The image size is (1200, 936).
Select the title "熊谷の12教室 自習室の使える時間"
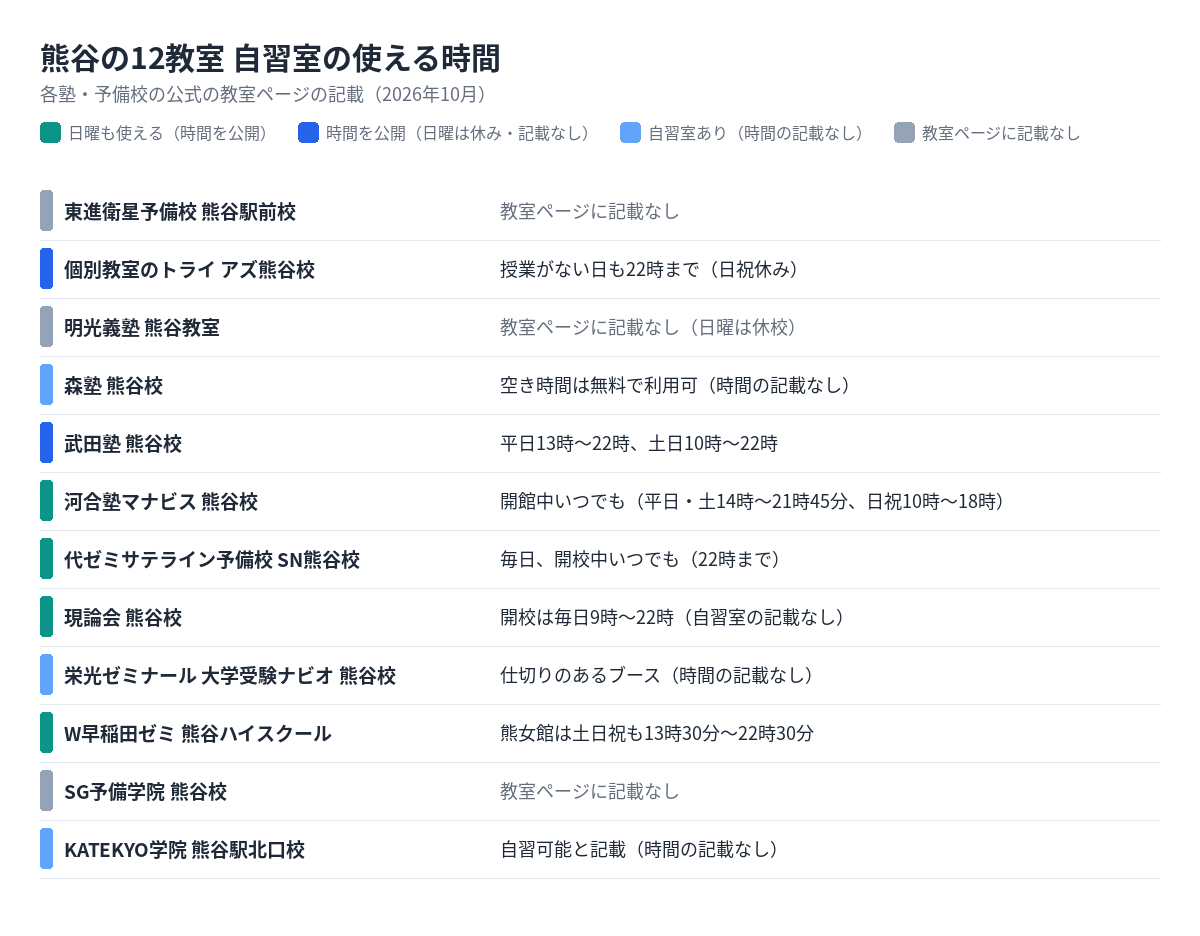[270, 59]
